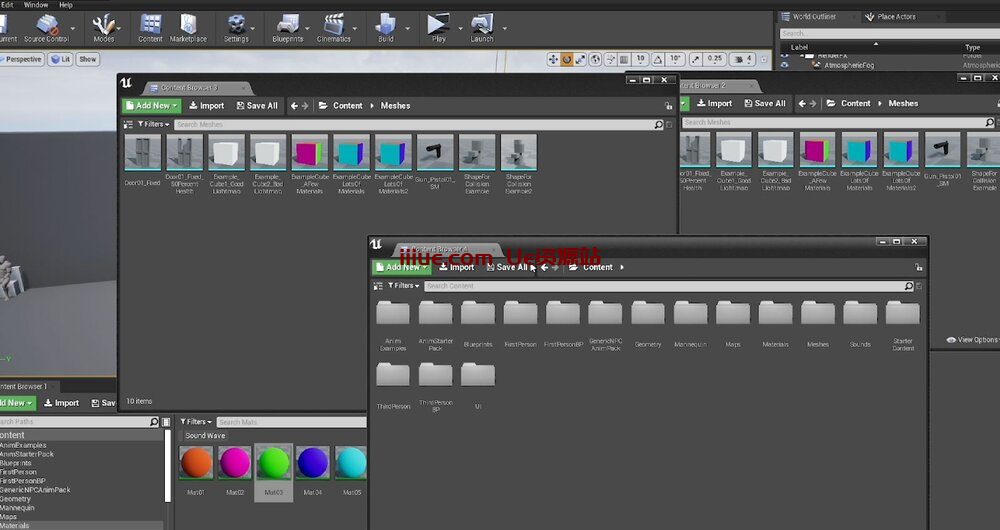Screen dimensions: 1000x530
Task: Expand Filters dropdown in Content Browser 4
Action: coord(404,286)
